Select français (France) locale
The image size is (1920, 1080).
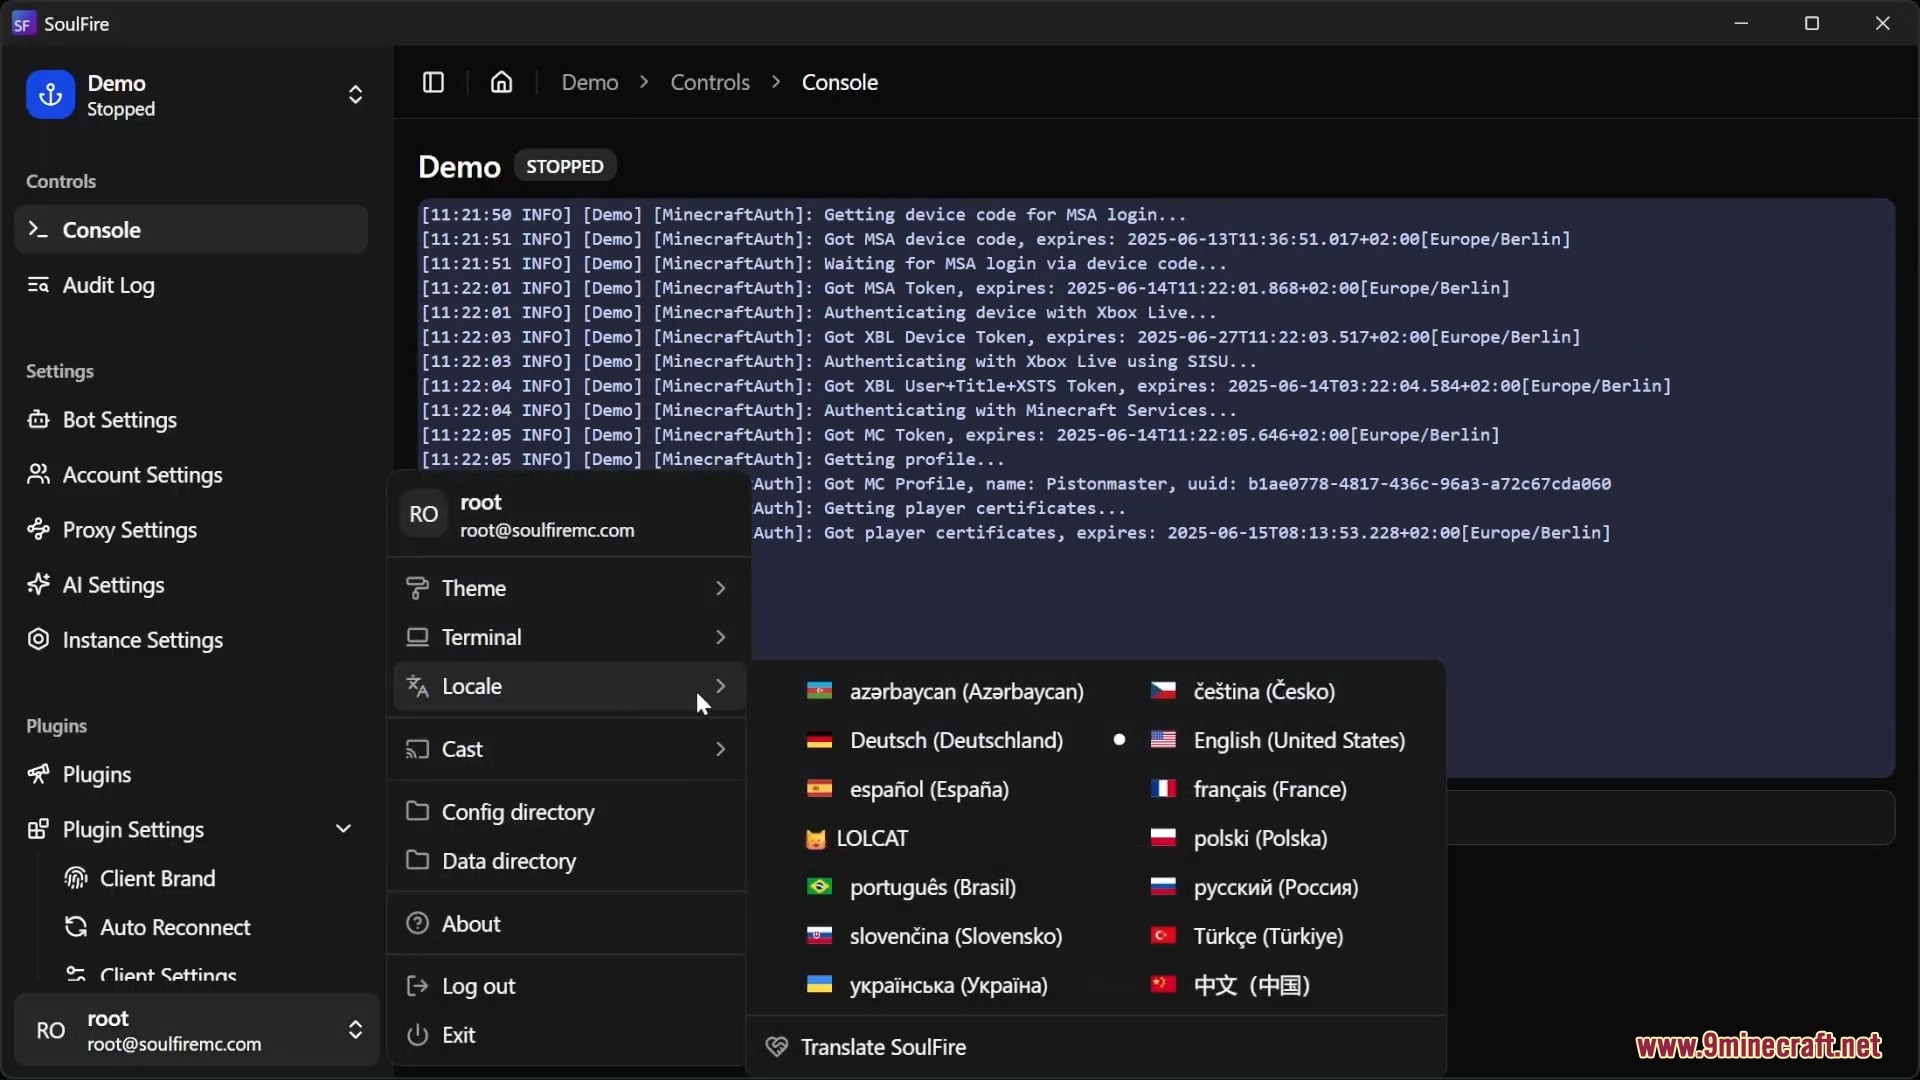click(1268, 789)
